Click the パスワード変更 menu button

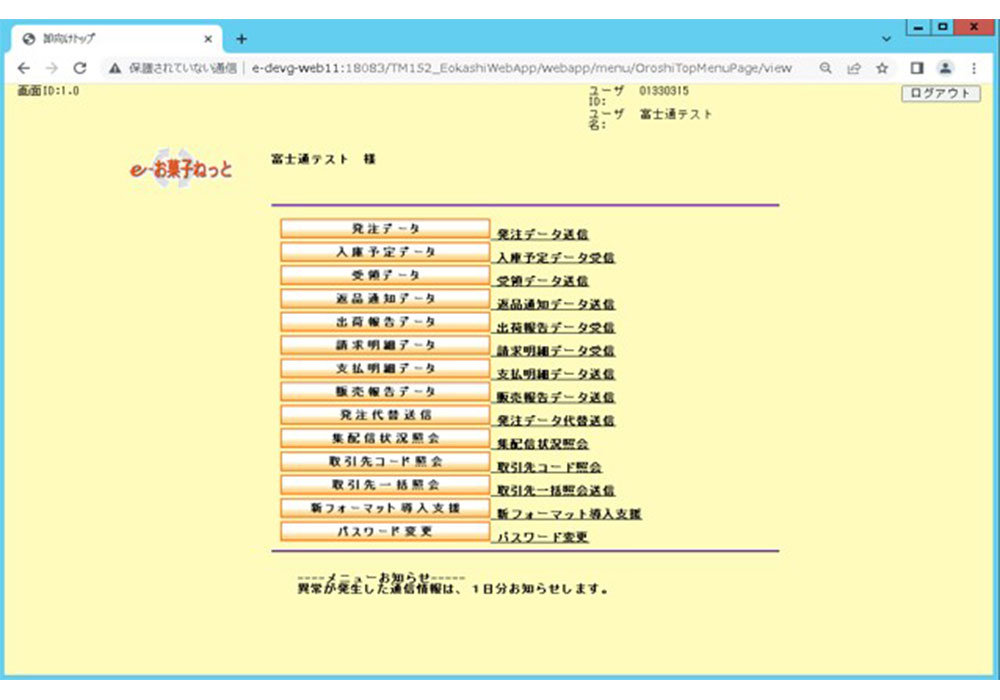385,532
